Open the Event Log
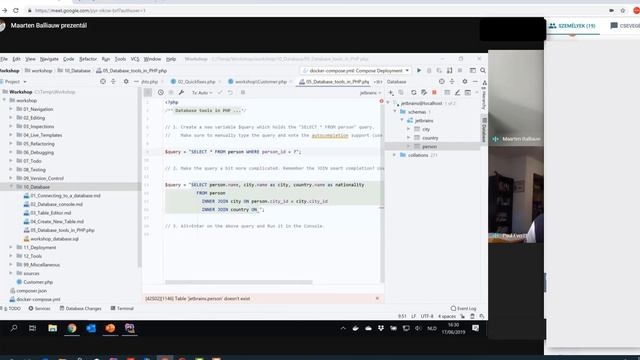This screenshot has width=640, height=360. pyautogui.click(x=464, y=309)
